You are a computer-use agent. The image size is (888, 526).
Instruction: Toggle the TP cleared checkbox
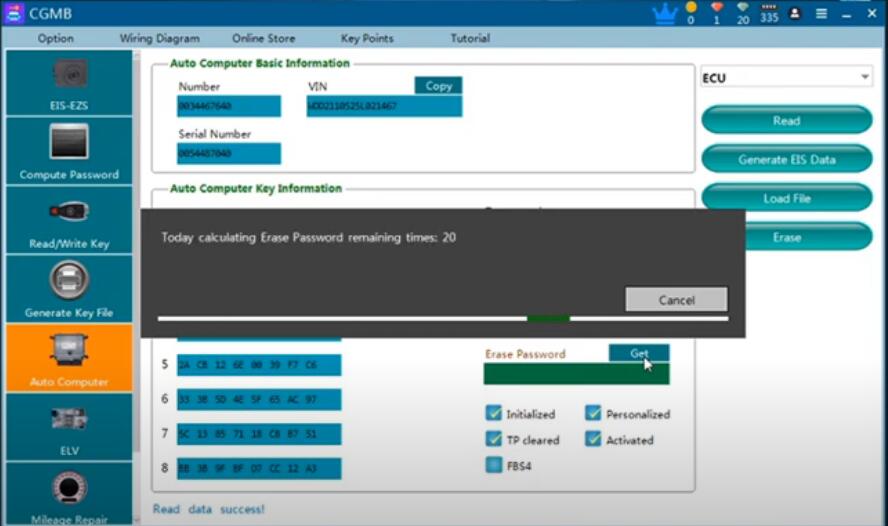pos(493,440)
